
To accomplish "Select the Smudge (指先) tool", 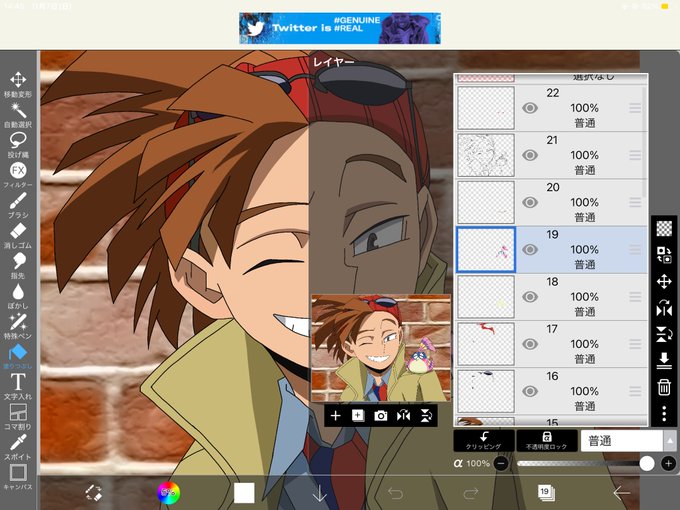I will click(x=18, y=266).
